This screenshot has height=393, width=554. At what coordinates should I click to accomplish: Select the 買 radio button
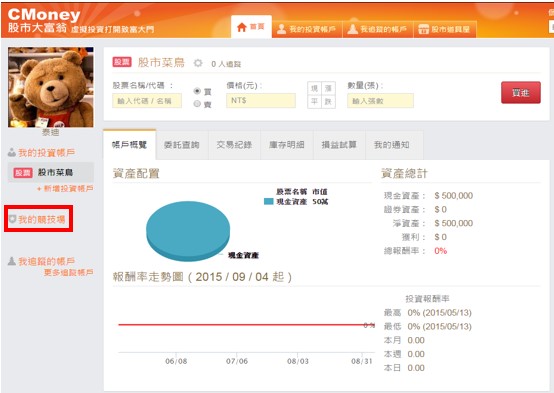coord(197,91)
